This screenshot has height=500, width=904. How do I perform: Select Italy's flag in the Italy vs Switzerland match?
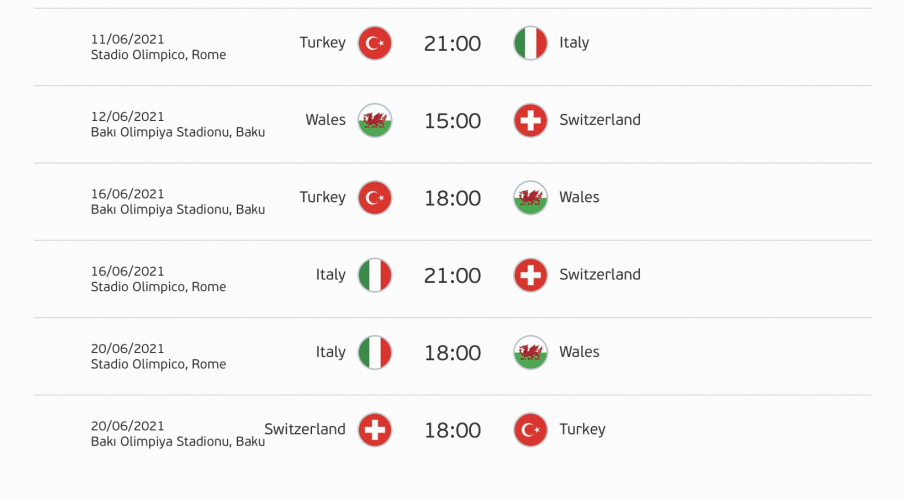click(375, 275)
